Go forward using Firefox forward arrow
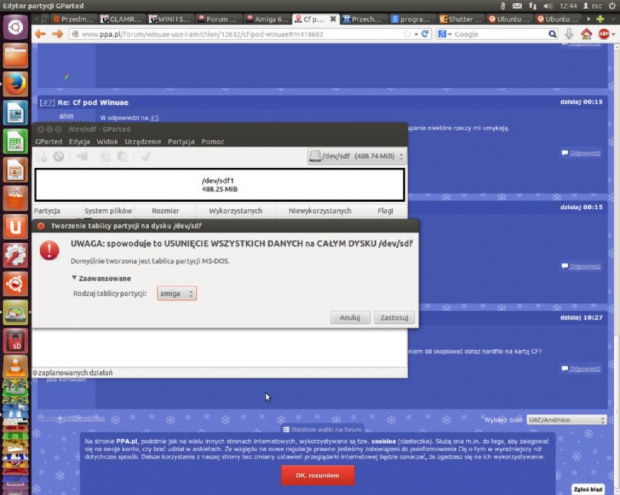This screenshot has width=620, height=495. click(57, 34)
